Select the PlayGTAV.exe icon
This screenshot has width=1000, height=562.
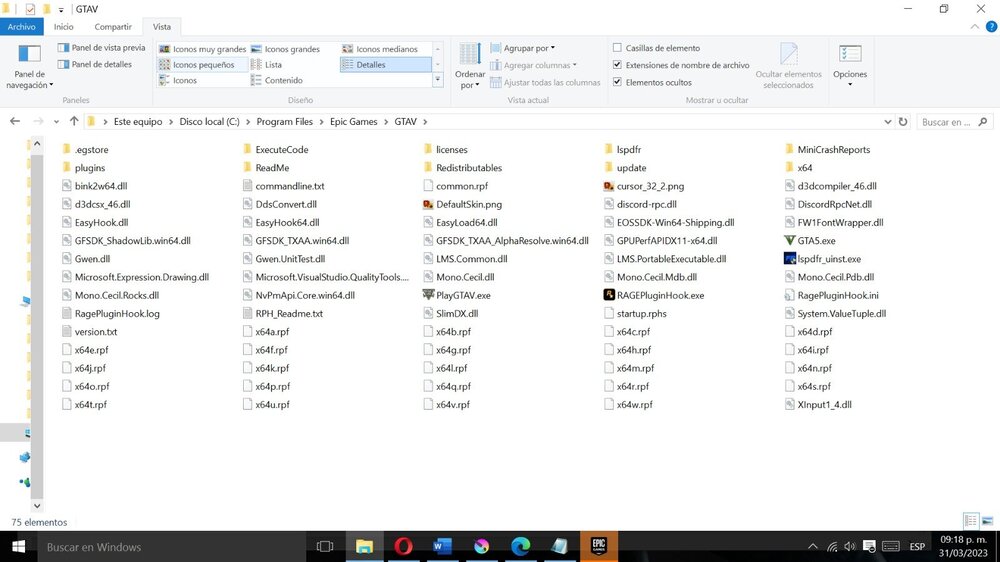pyautogui.click(x=429, y=295)
